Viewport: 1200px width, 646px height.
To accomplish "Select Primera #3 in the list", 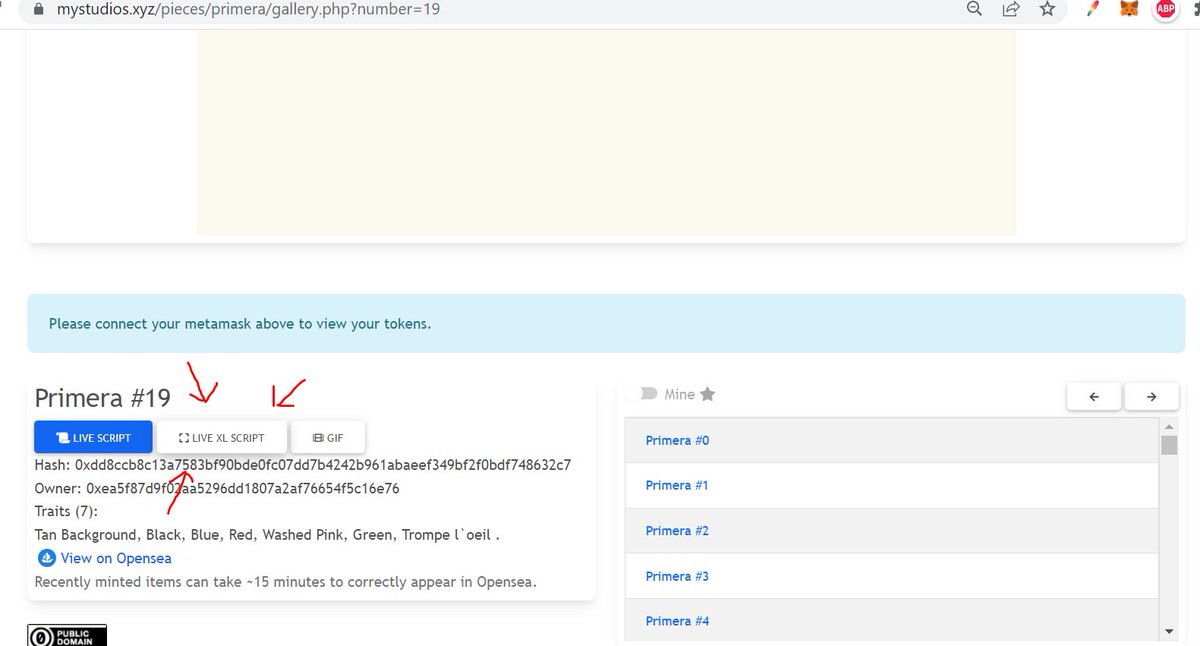I will click(892, 576).
